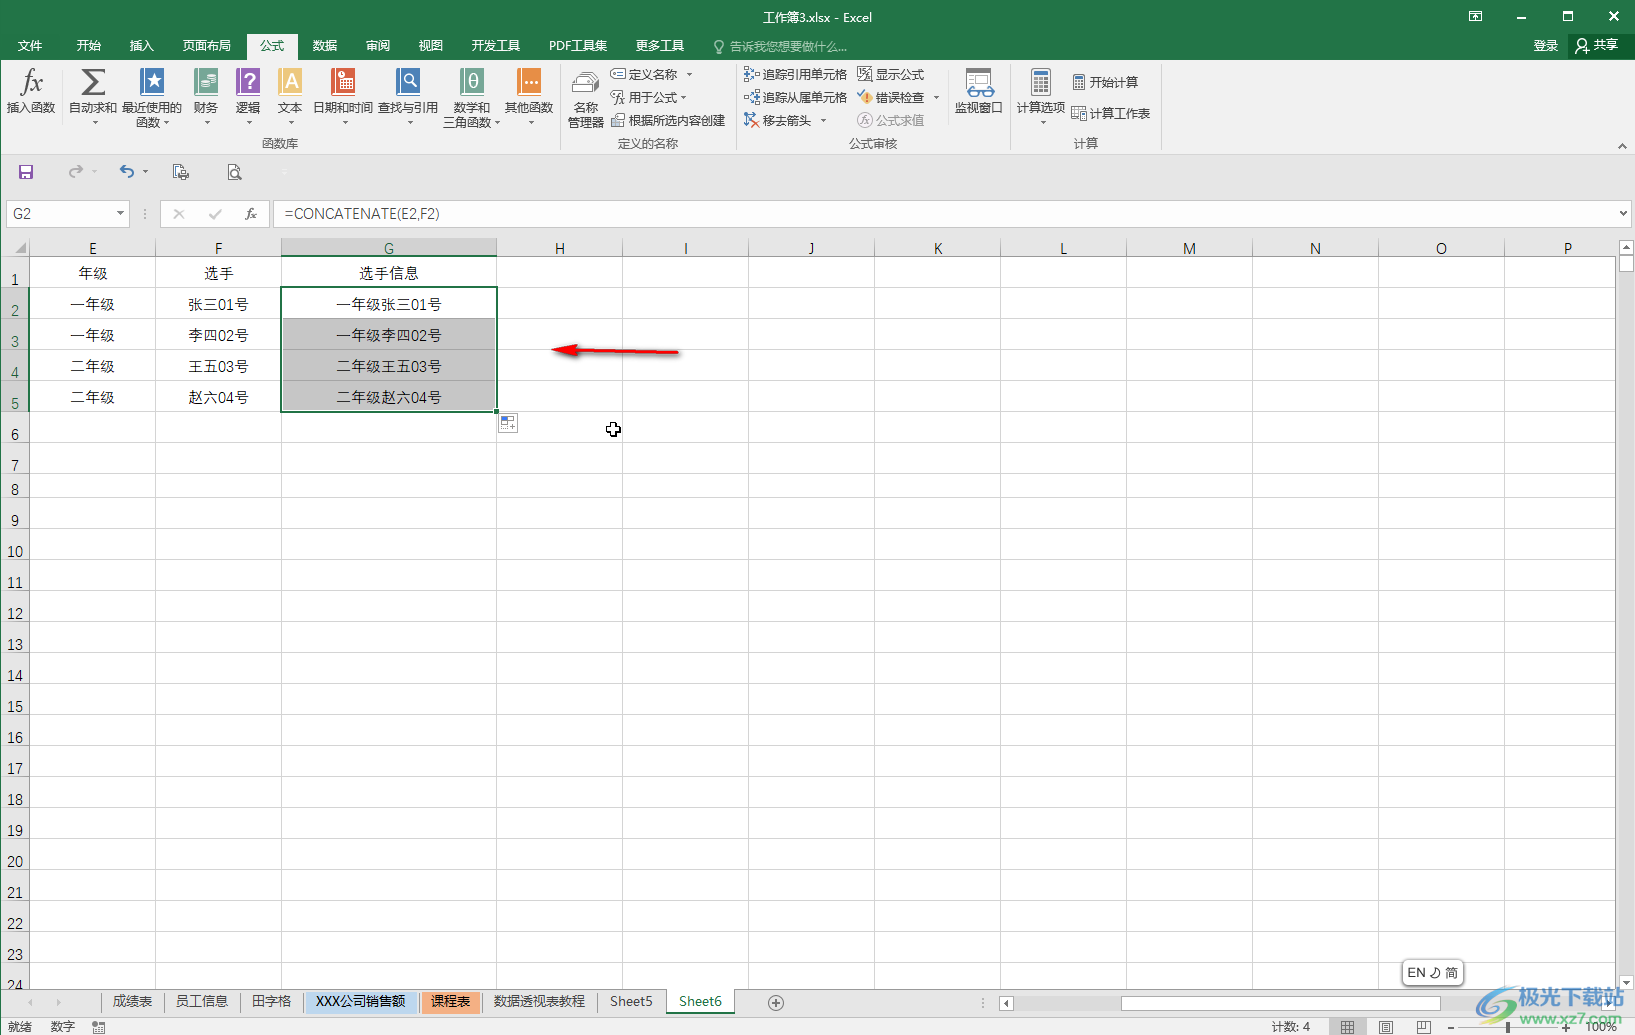1635x1035 pixels.
Task: Click Calculate Now (开始计算)
Action: tap(1105, 82)
